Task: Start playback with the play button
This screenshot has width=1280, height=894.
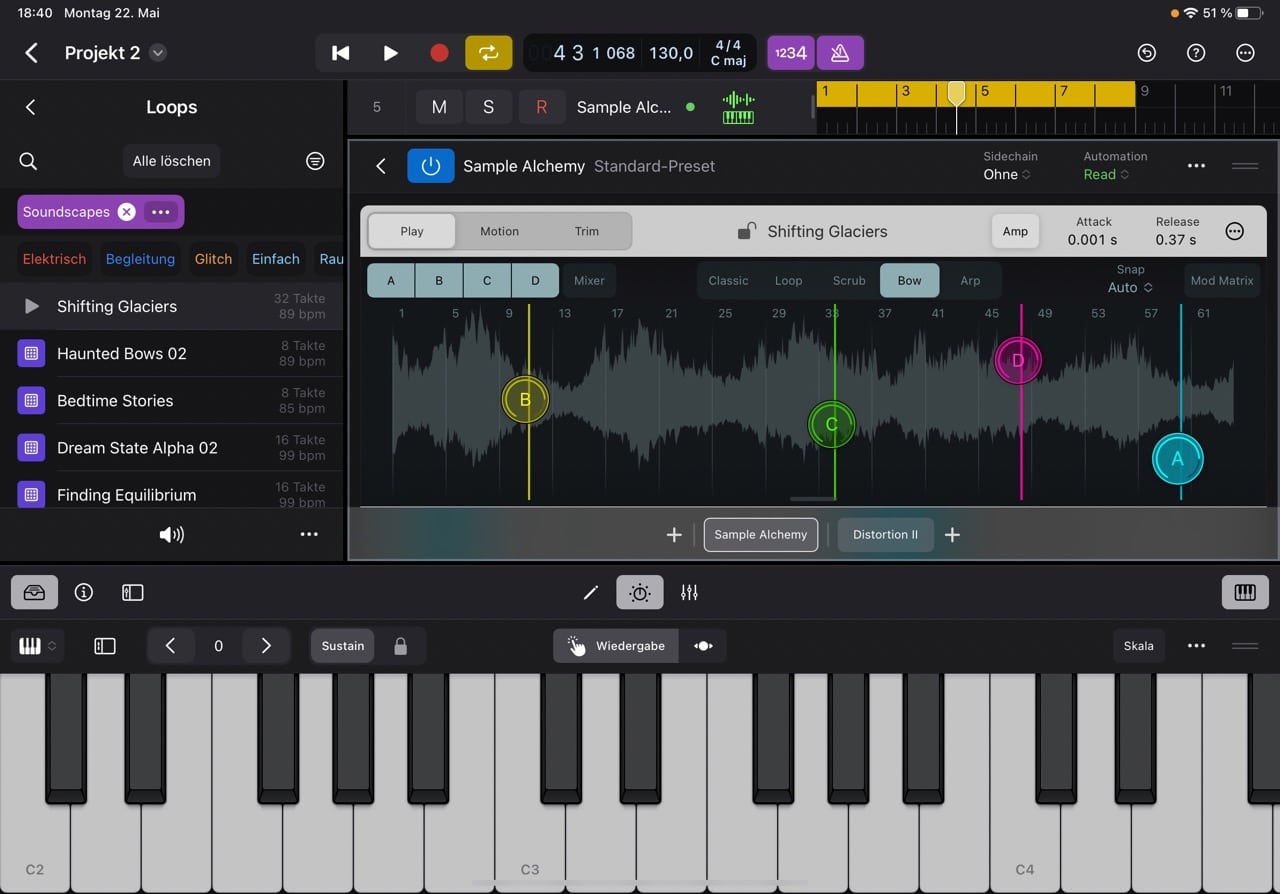Action: 390,53
